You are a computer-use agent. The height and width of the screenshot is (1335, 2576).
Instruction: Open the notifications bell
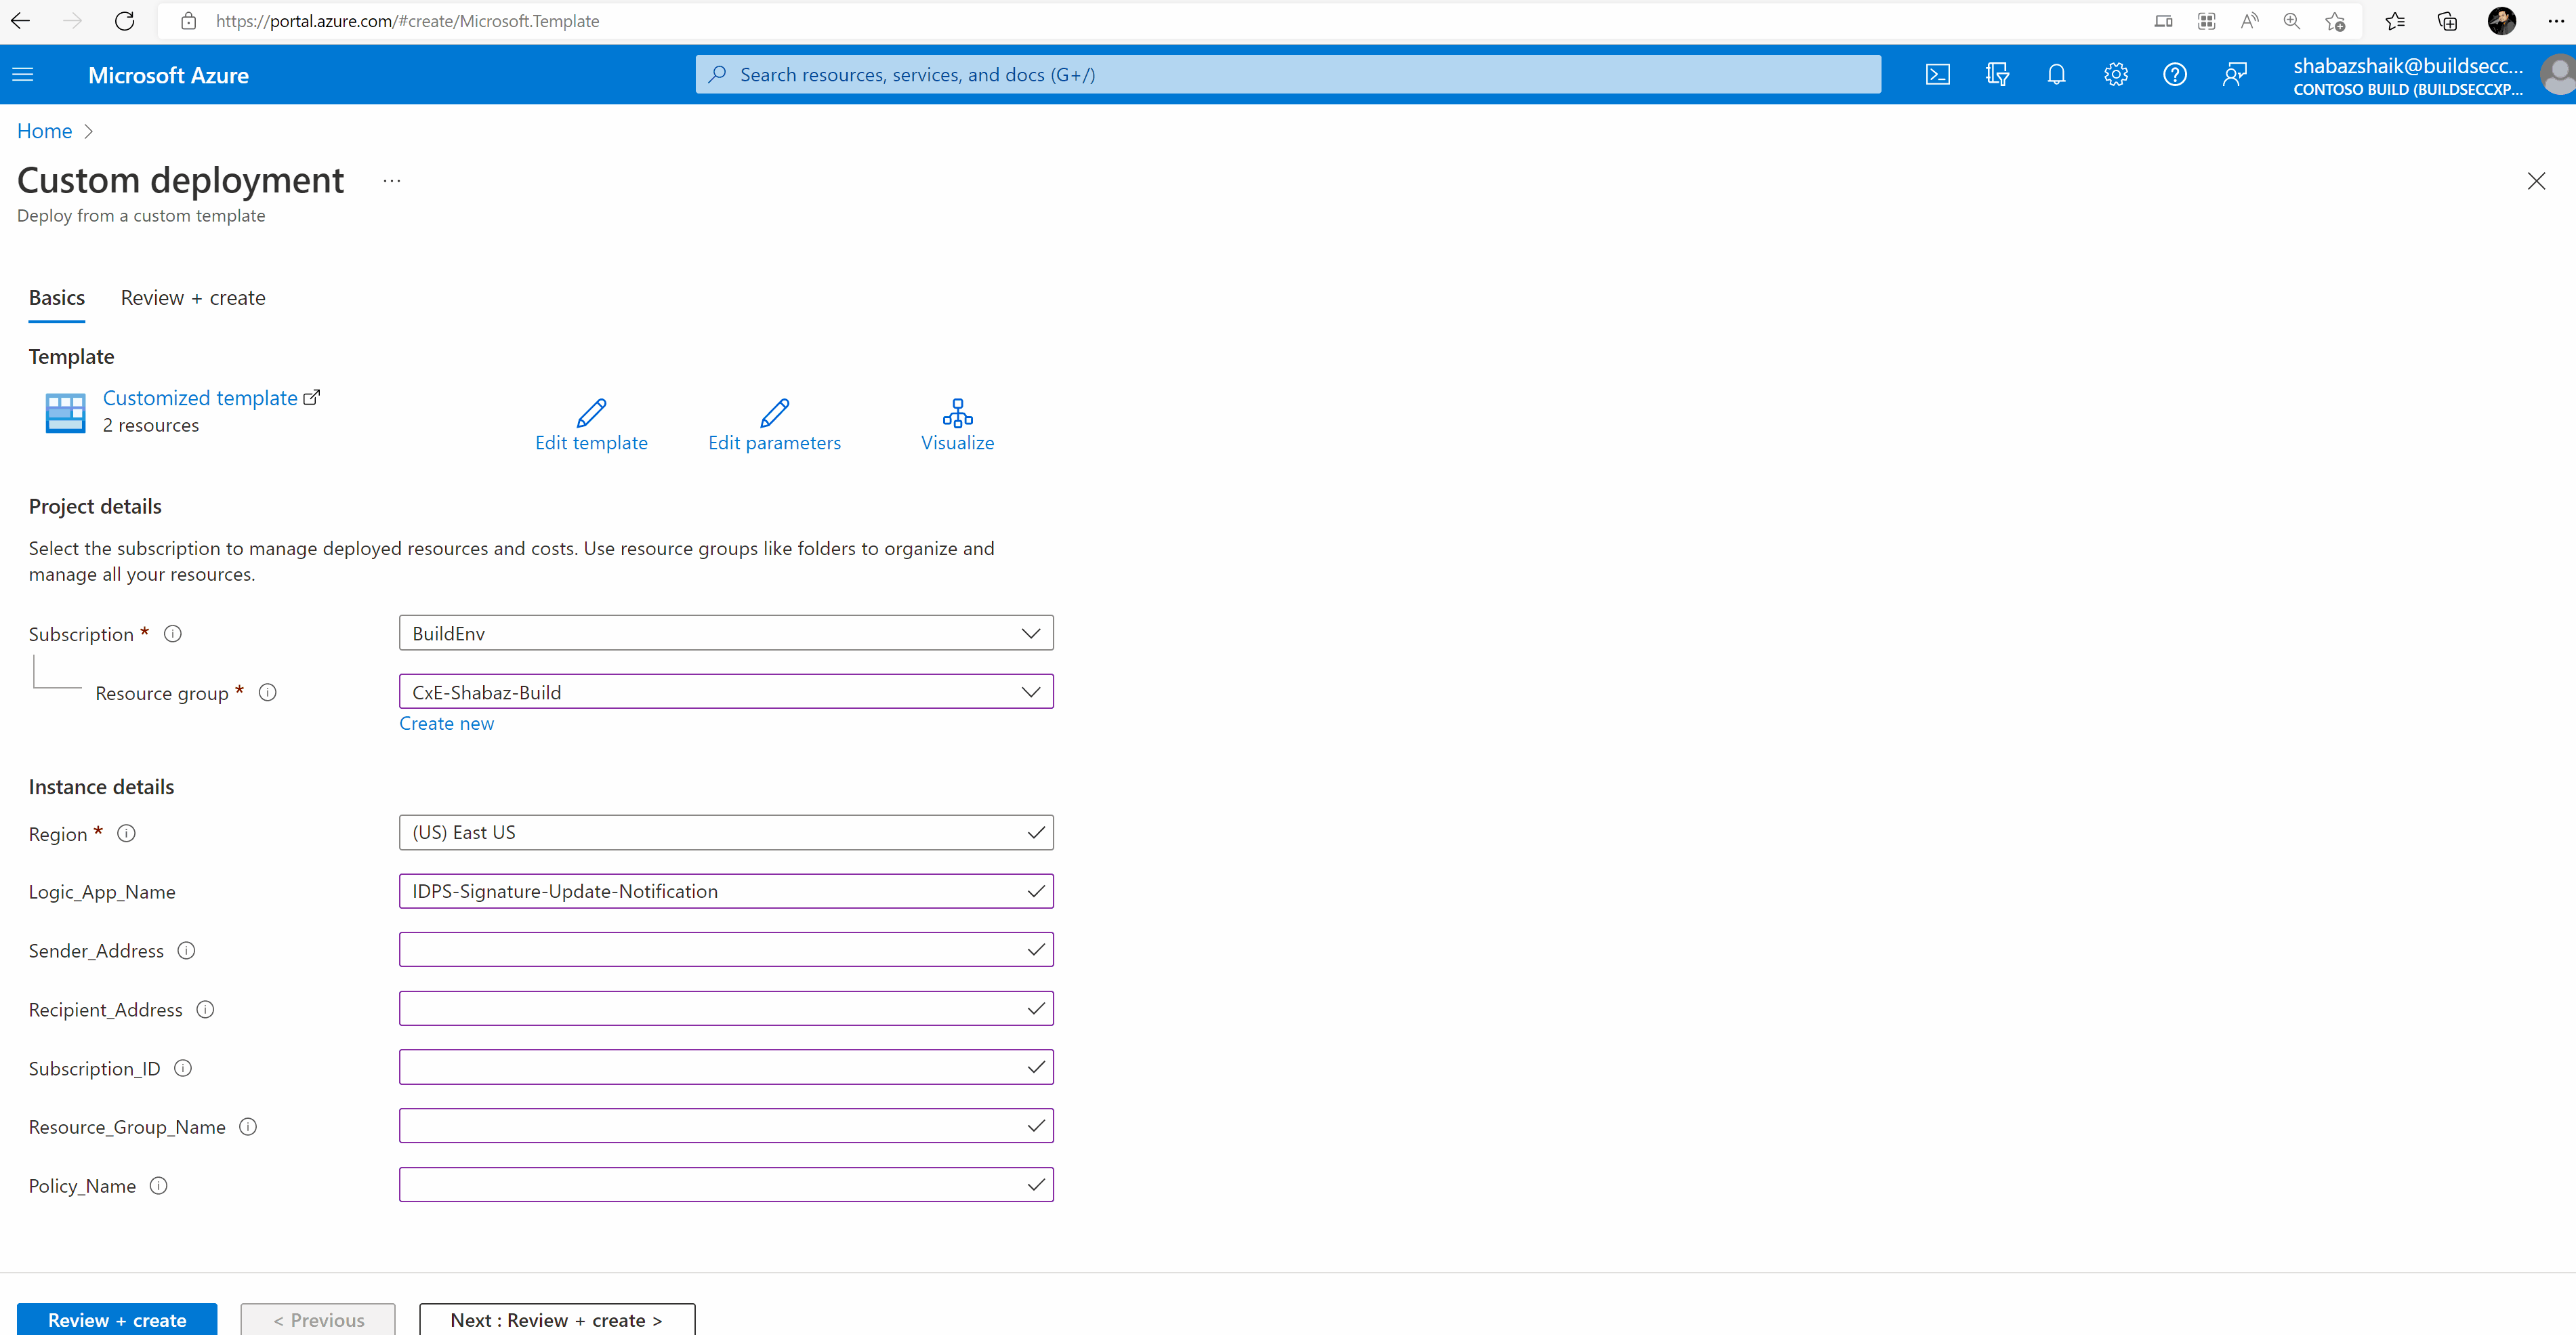(x=2056, y=75)
